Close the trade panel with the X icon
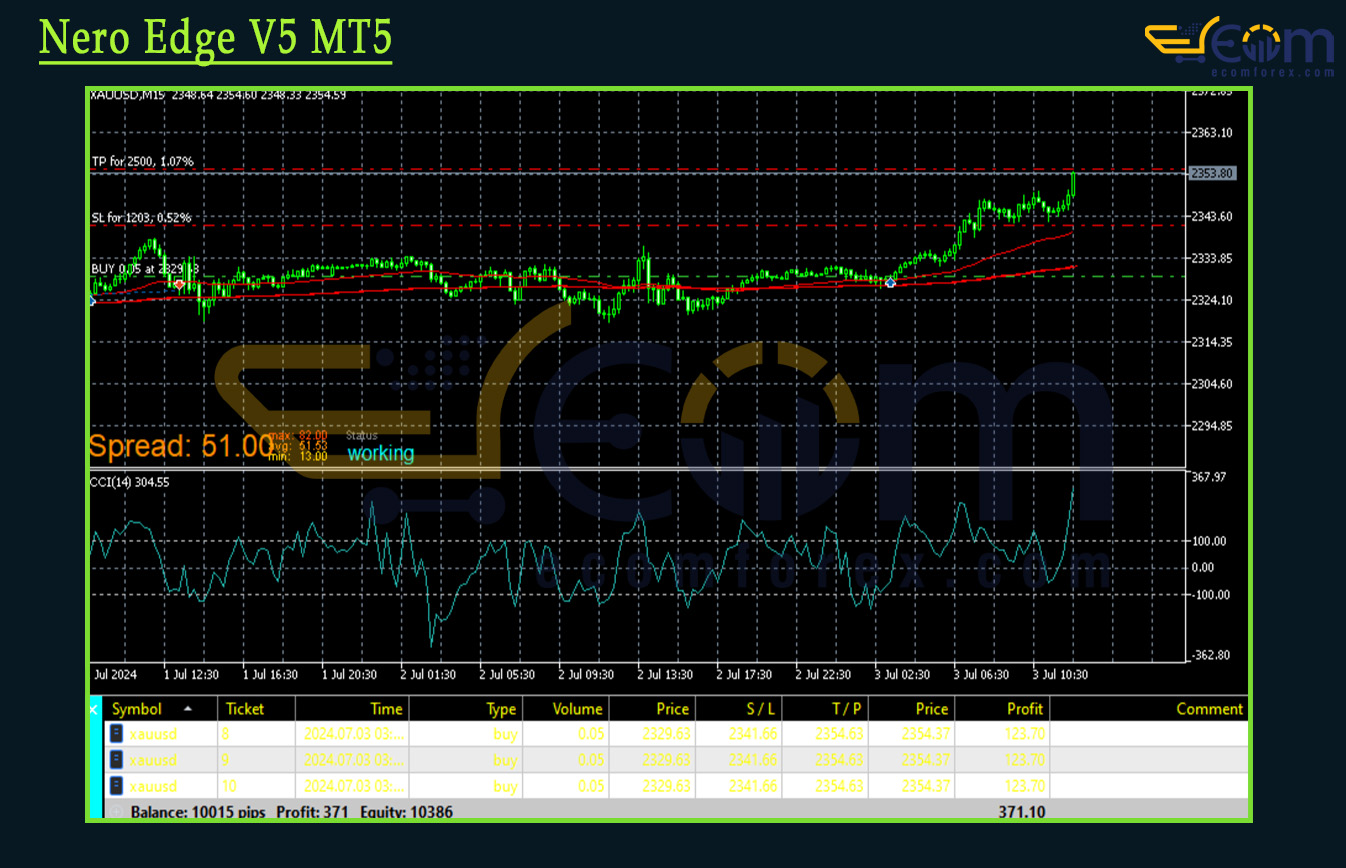The width and height of the screenshot is (1346, 868). (95, 709)
